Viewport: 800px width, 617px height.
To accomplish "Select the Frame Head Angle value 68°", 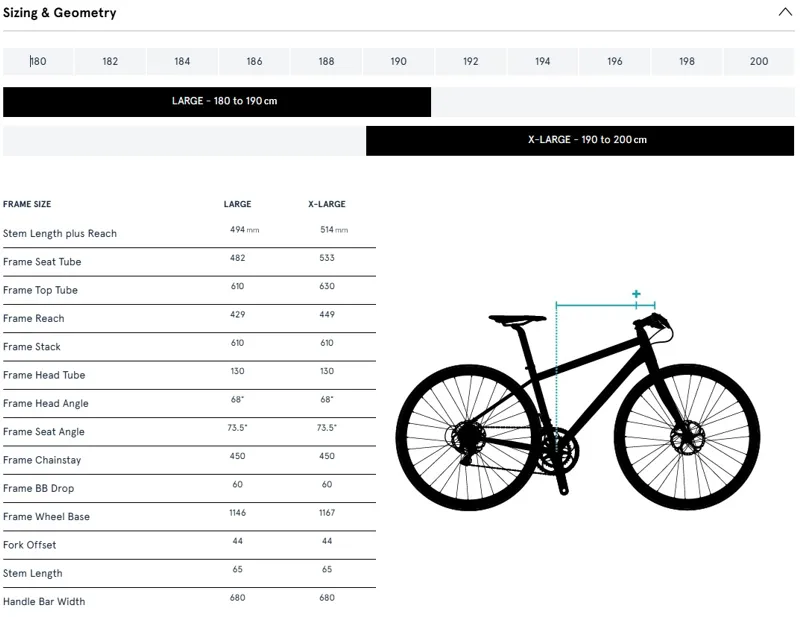I will tap(237, 403).
